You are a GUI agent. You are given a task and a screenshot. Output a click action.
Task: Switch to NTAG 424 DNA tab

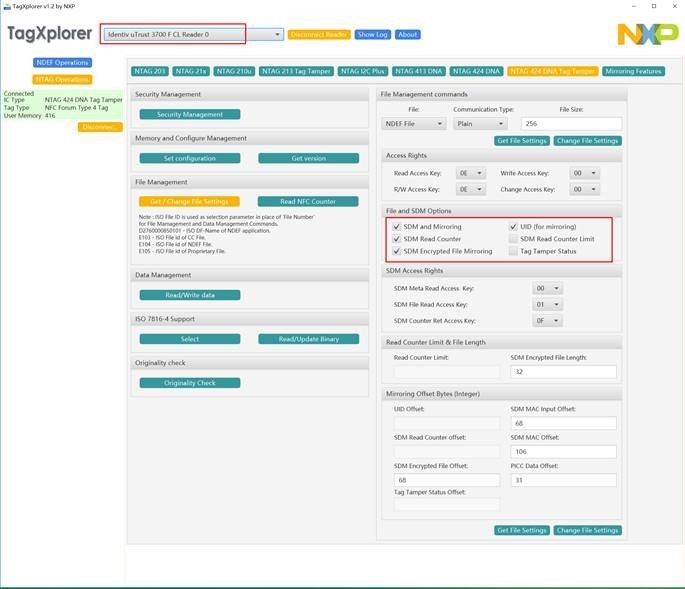[x=476, y=71]
